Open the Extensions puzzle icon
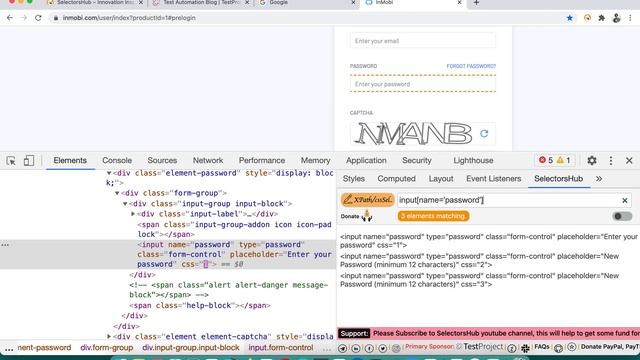This screenshot has height=360, width=640. (602, 18)
